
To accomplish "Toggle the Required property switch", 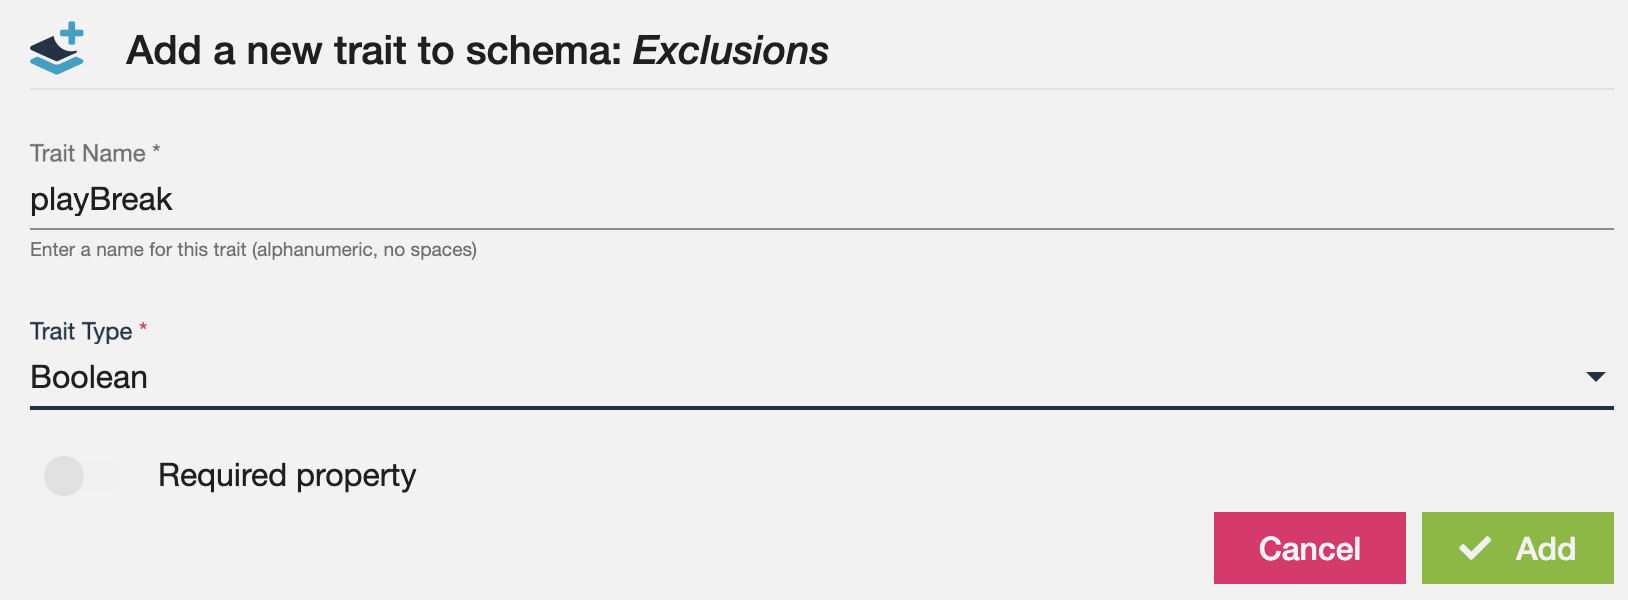I will point(82,476).
